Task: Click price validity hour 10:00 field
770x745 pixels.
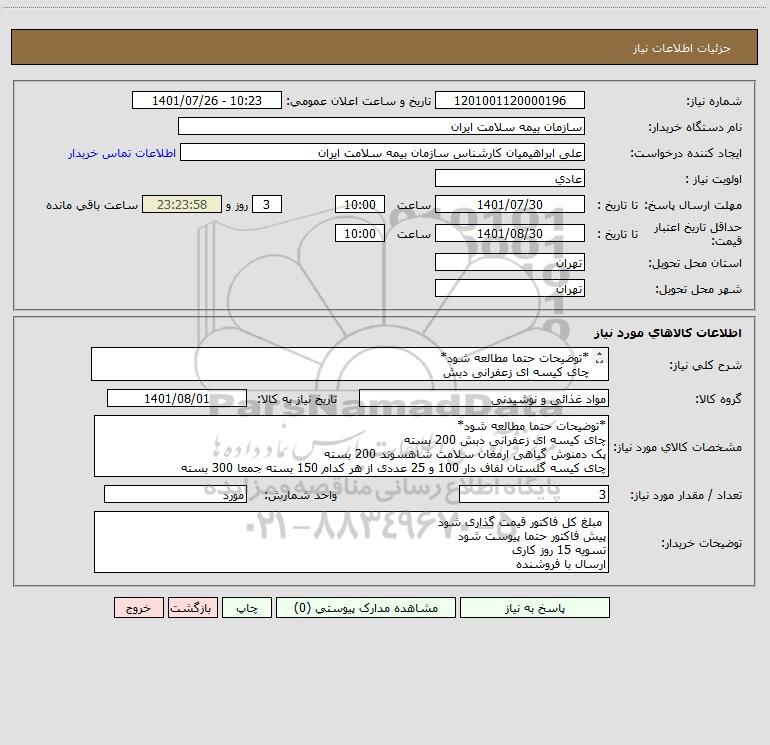Action: (x=359, y=233)
